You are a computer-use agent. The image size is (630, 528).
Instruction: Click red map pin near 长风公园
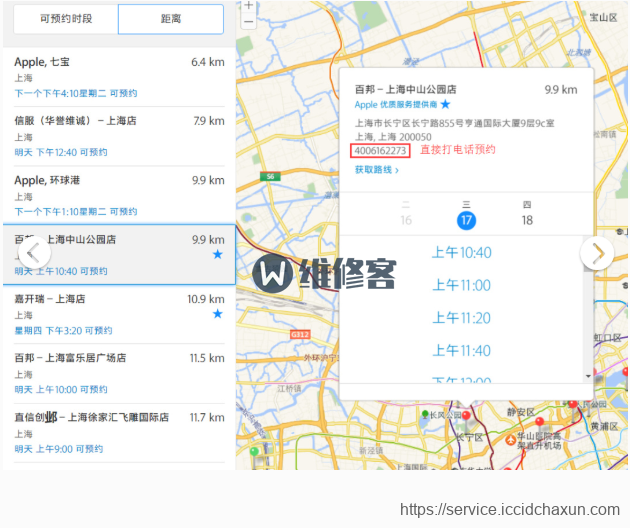(x=466, y=416)
